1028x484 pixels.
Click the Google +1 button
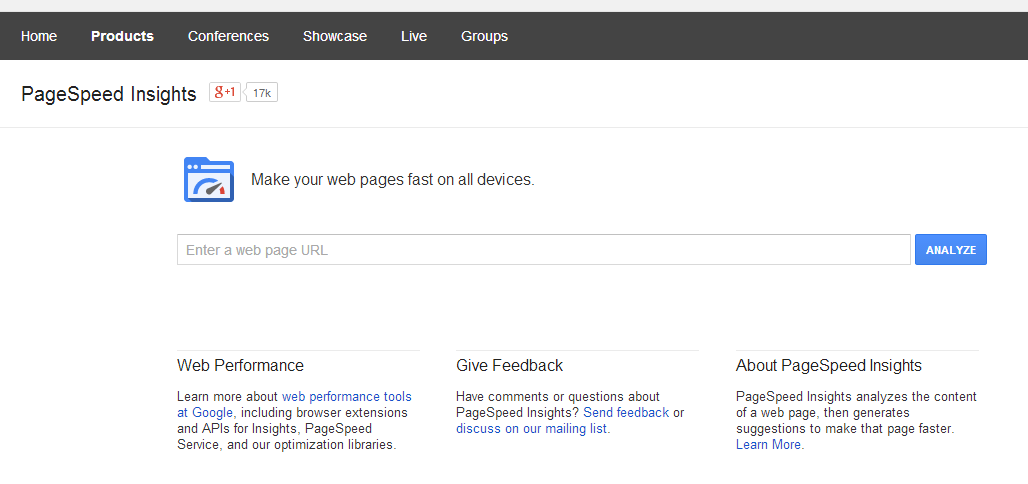click(225, 92)
